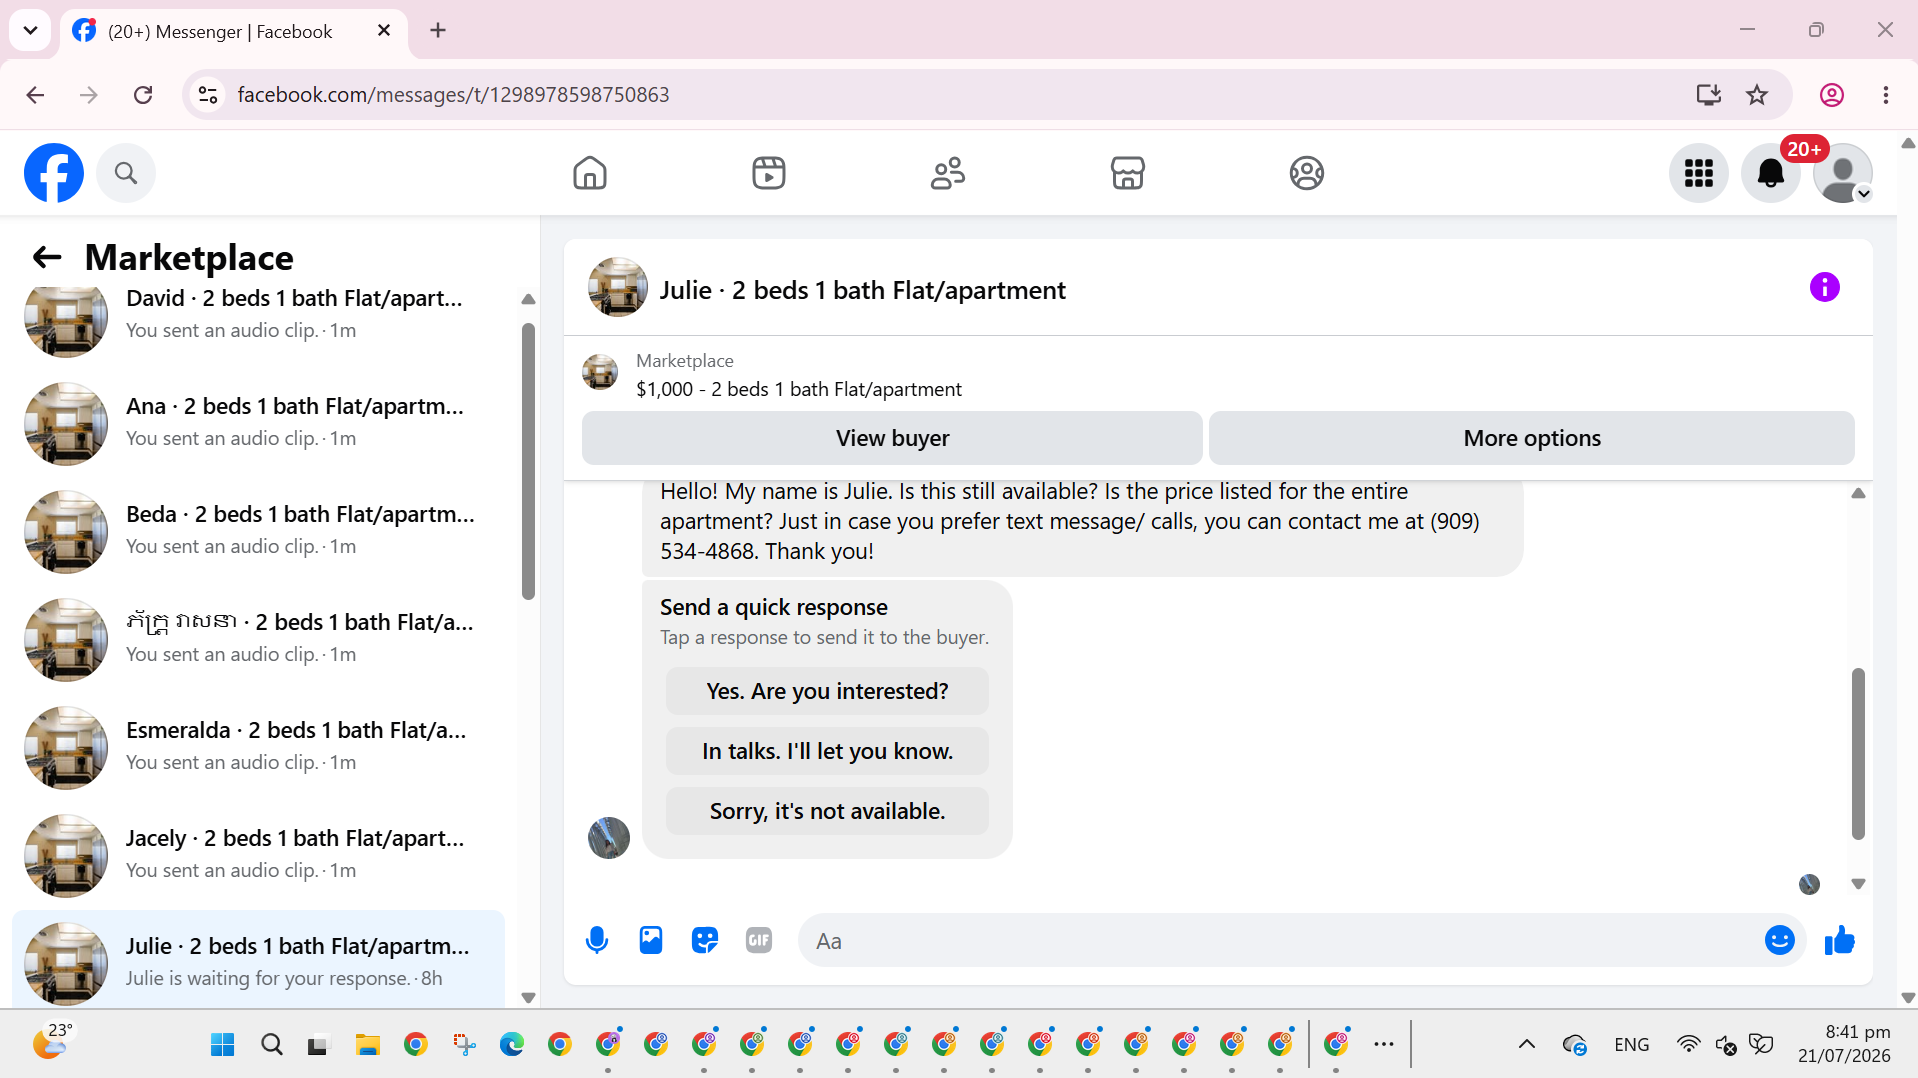The image size is (1918, 1078).
Task: Open the Windows Start menu
Action: (223, 1045)
